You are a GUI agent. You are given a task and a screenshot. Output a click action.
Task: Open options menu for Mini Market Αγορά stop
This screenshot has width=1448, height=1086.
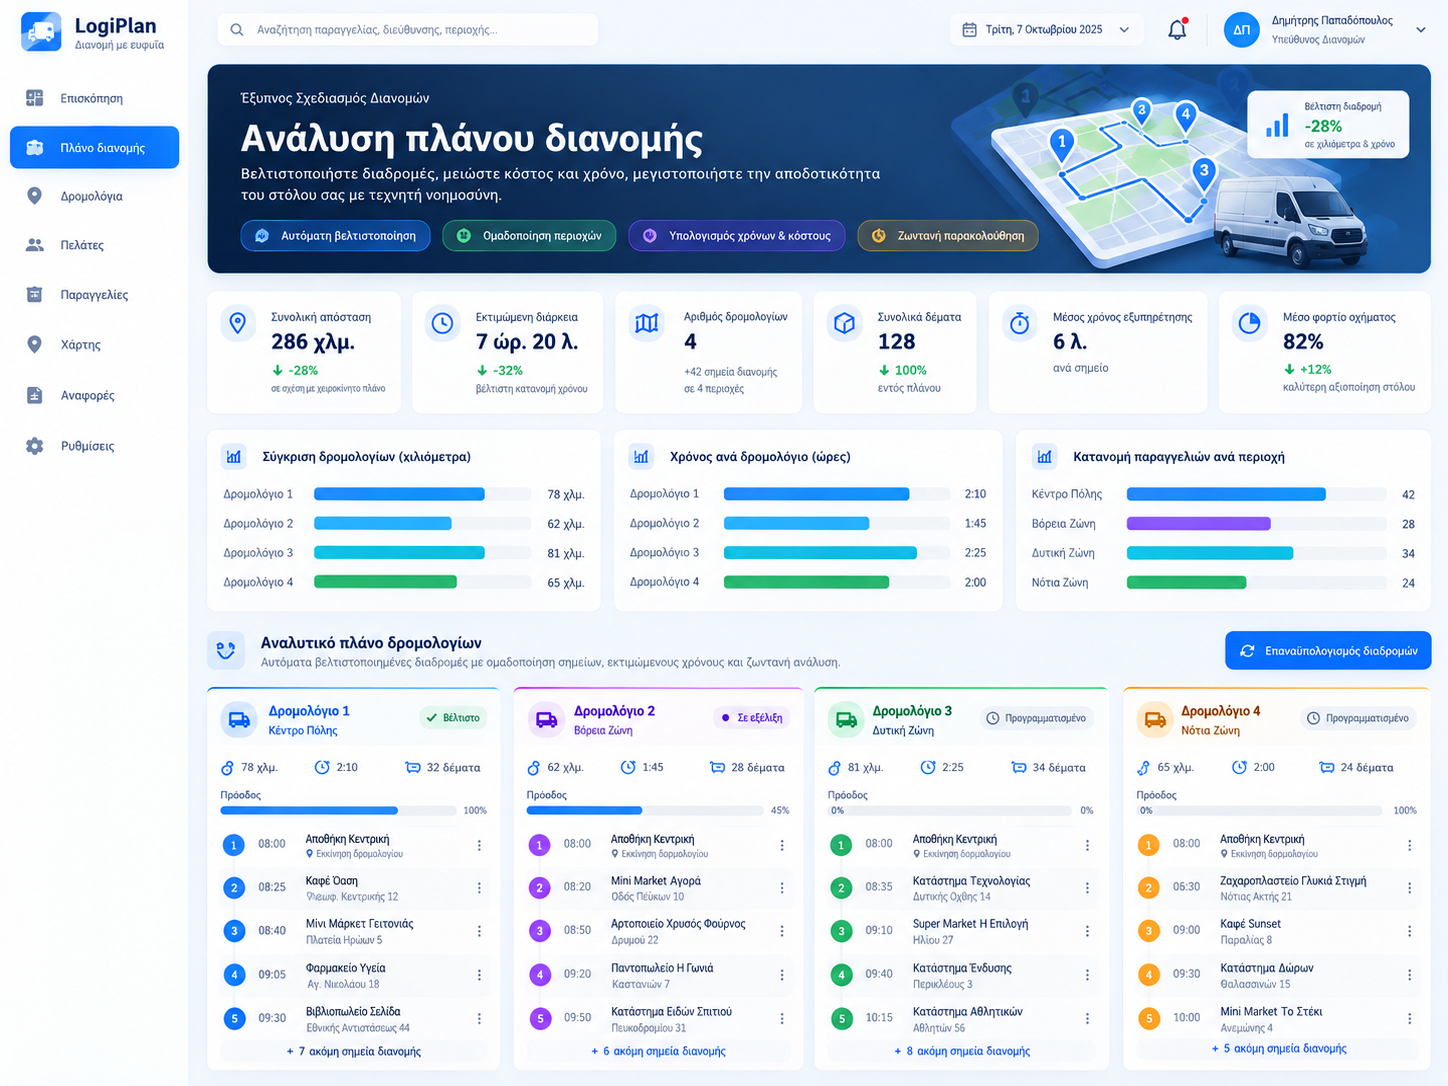[782, 888]
